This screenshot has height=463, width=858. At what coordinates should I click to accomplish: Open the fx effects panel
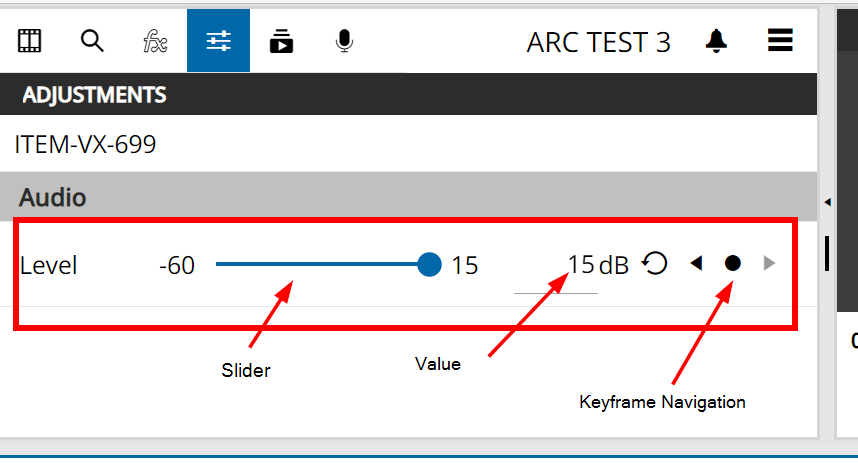(x=154, y=41)
